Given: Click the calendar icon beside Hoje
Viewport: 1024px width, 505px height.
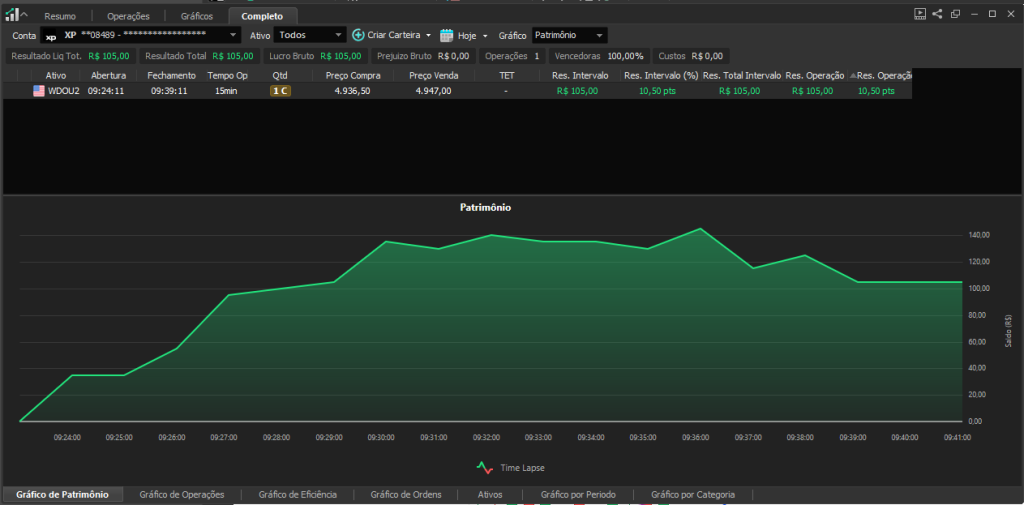Looking at the screenshot, I should (446, 35).
